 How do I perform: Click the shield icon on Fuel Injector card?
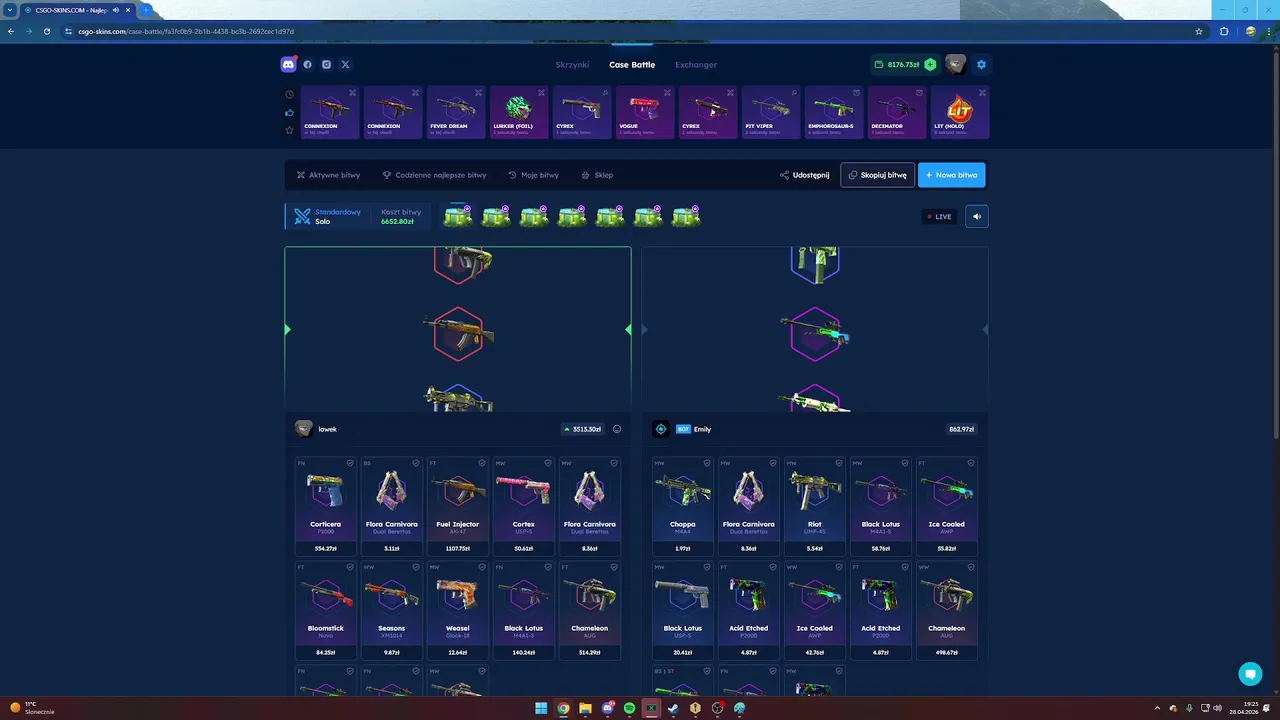coord(482,463)
